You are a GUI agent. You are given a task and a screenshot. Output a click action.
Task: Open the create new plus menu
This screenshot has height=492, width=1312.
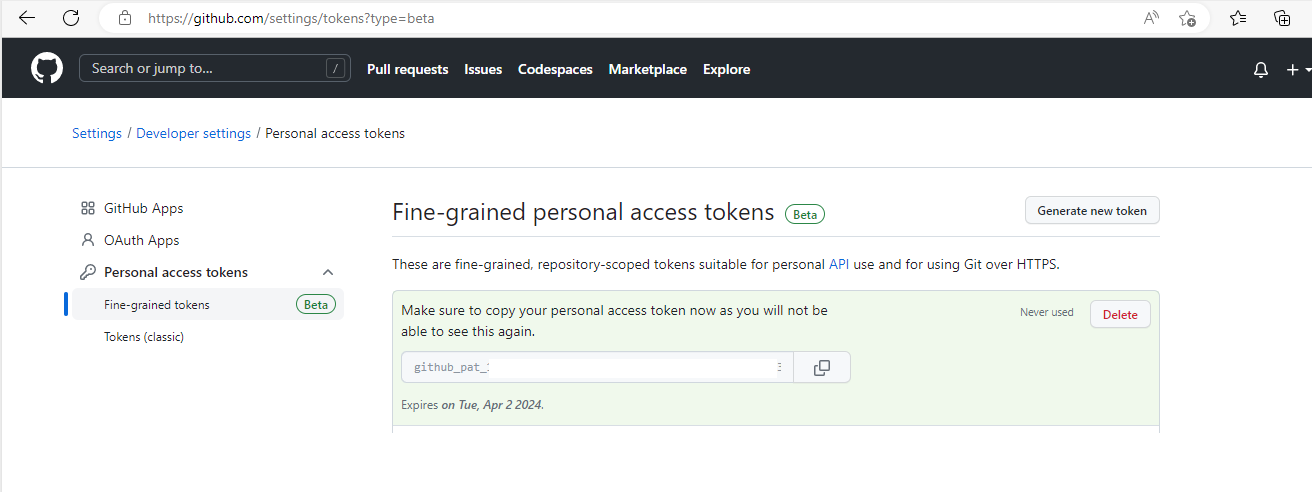pyautogui.click(x=1297, y=69)
